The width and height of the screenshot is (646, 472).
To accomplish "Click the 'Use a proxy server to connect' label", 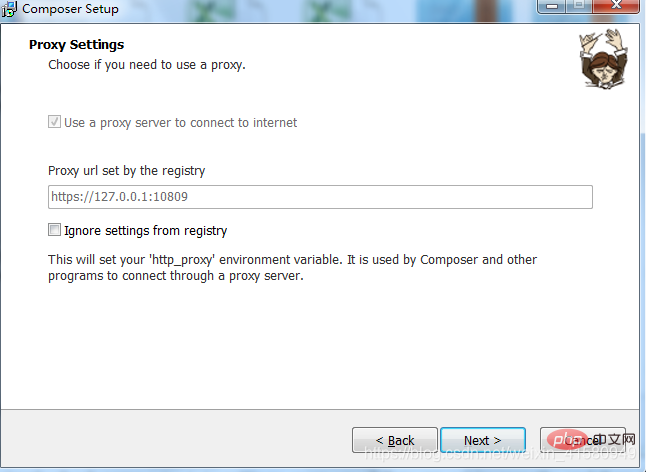I will coord(180,123).
